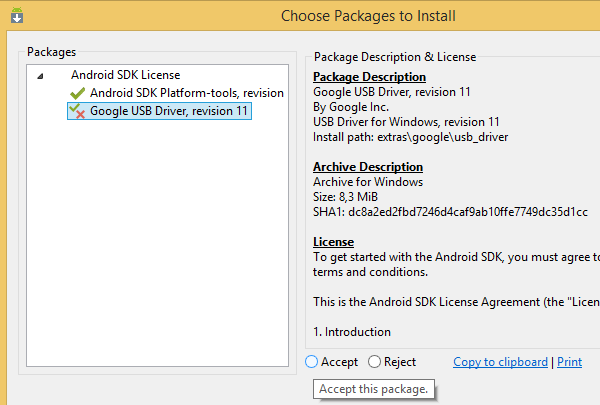Click 'USB Driver for Windows, revision 11' text
This screenshot has height=405, width=600.
(x=406, y=122)
